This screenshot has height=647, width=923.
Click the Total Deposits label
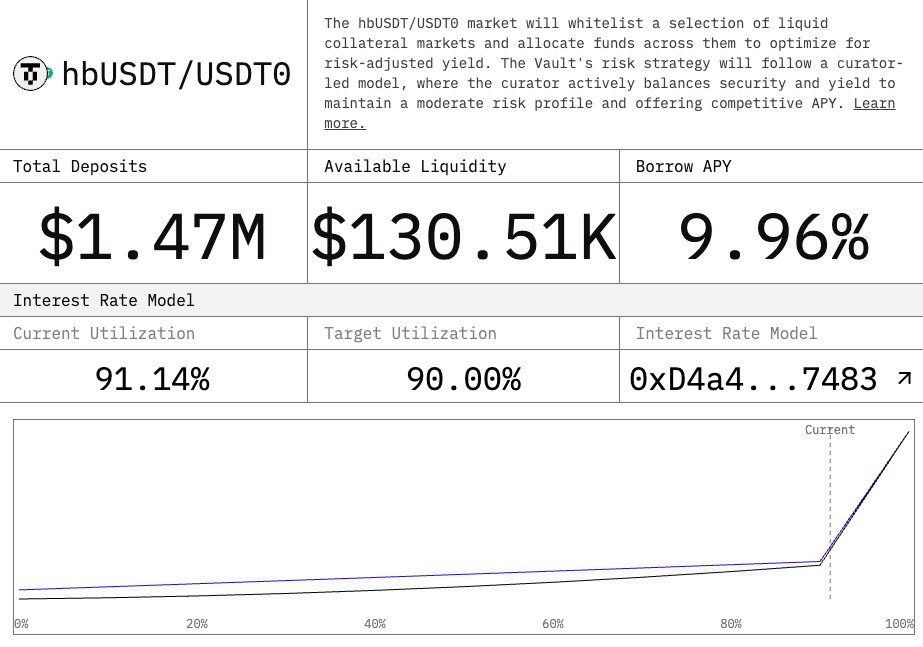pos(80,166)
